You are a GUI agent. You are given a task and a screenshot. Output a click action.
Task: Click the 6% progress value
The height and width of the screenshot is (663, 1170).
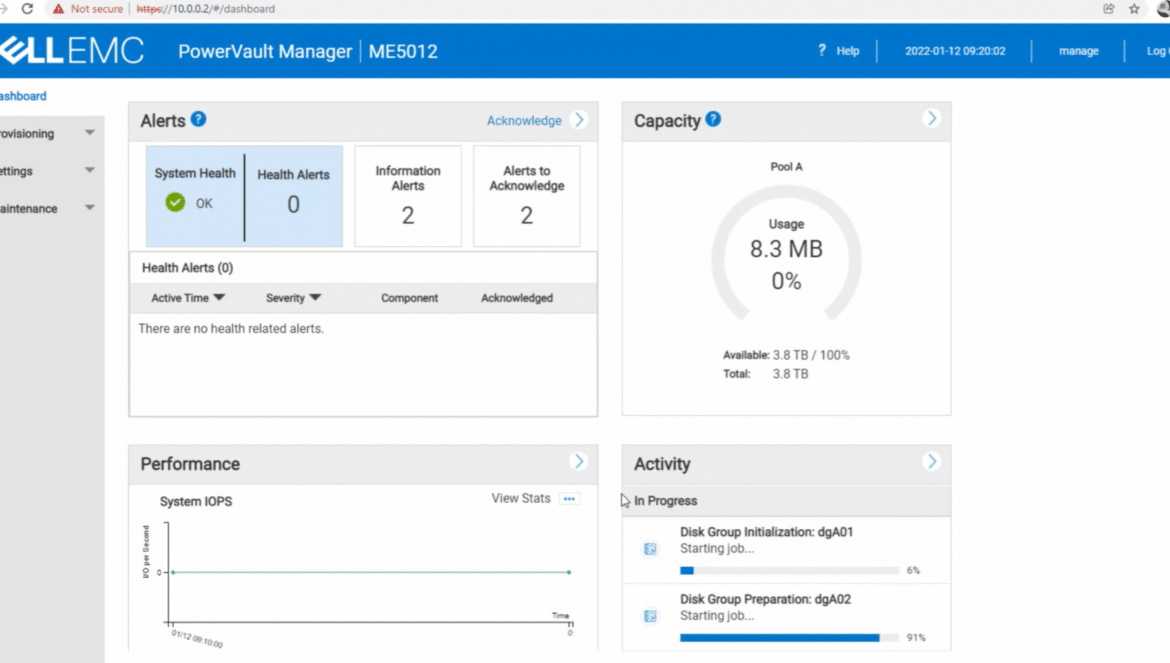tap(913, 571)
